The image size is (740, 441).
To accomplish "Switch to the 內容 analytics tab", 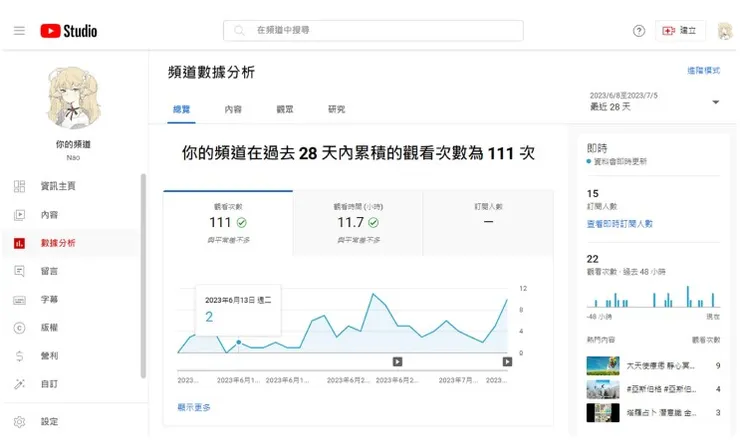I will point(233,110).
